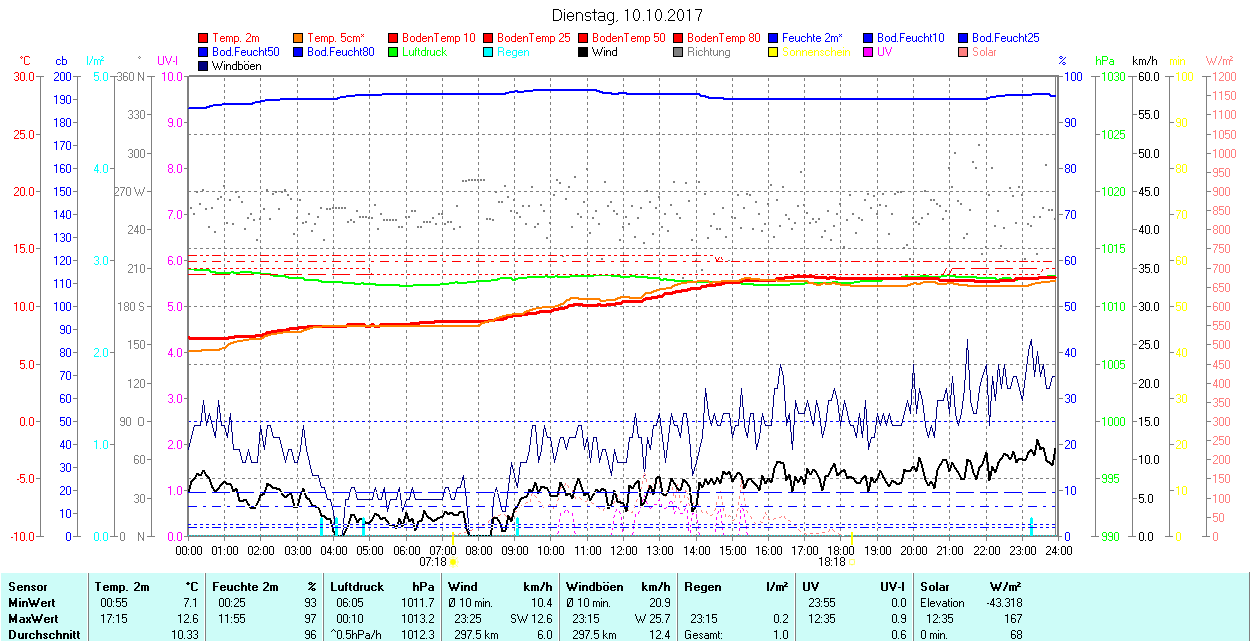Select the black Wind legend swatch

point(584,52)
